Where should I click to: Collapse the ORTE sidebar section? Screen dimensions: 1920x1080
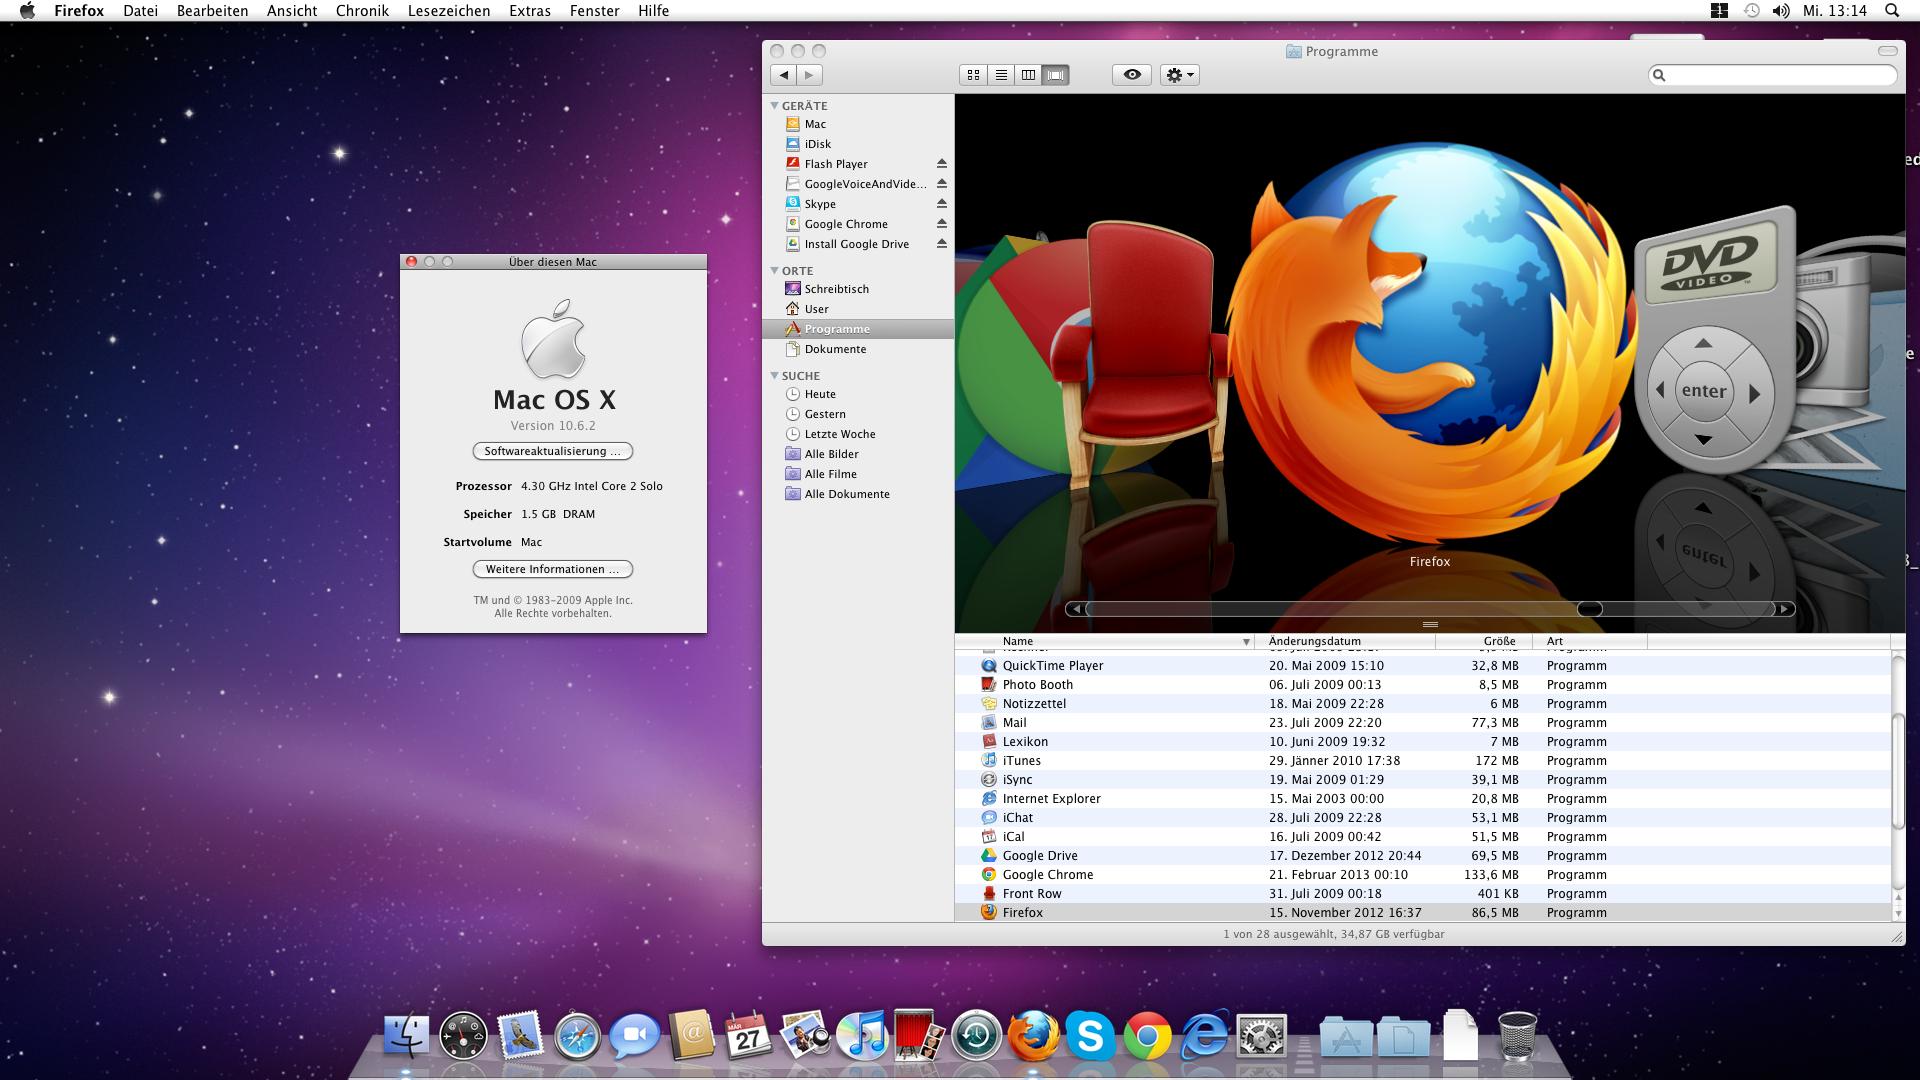[775, 270]
